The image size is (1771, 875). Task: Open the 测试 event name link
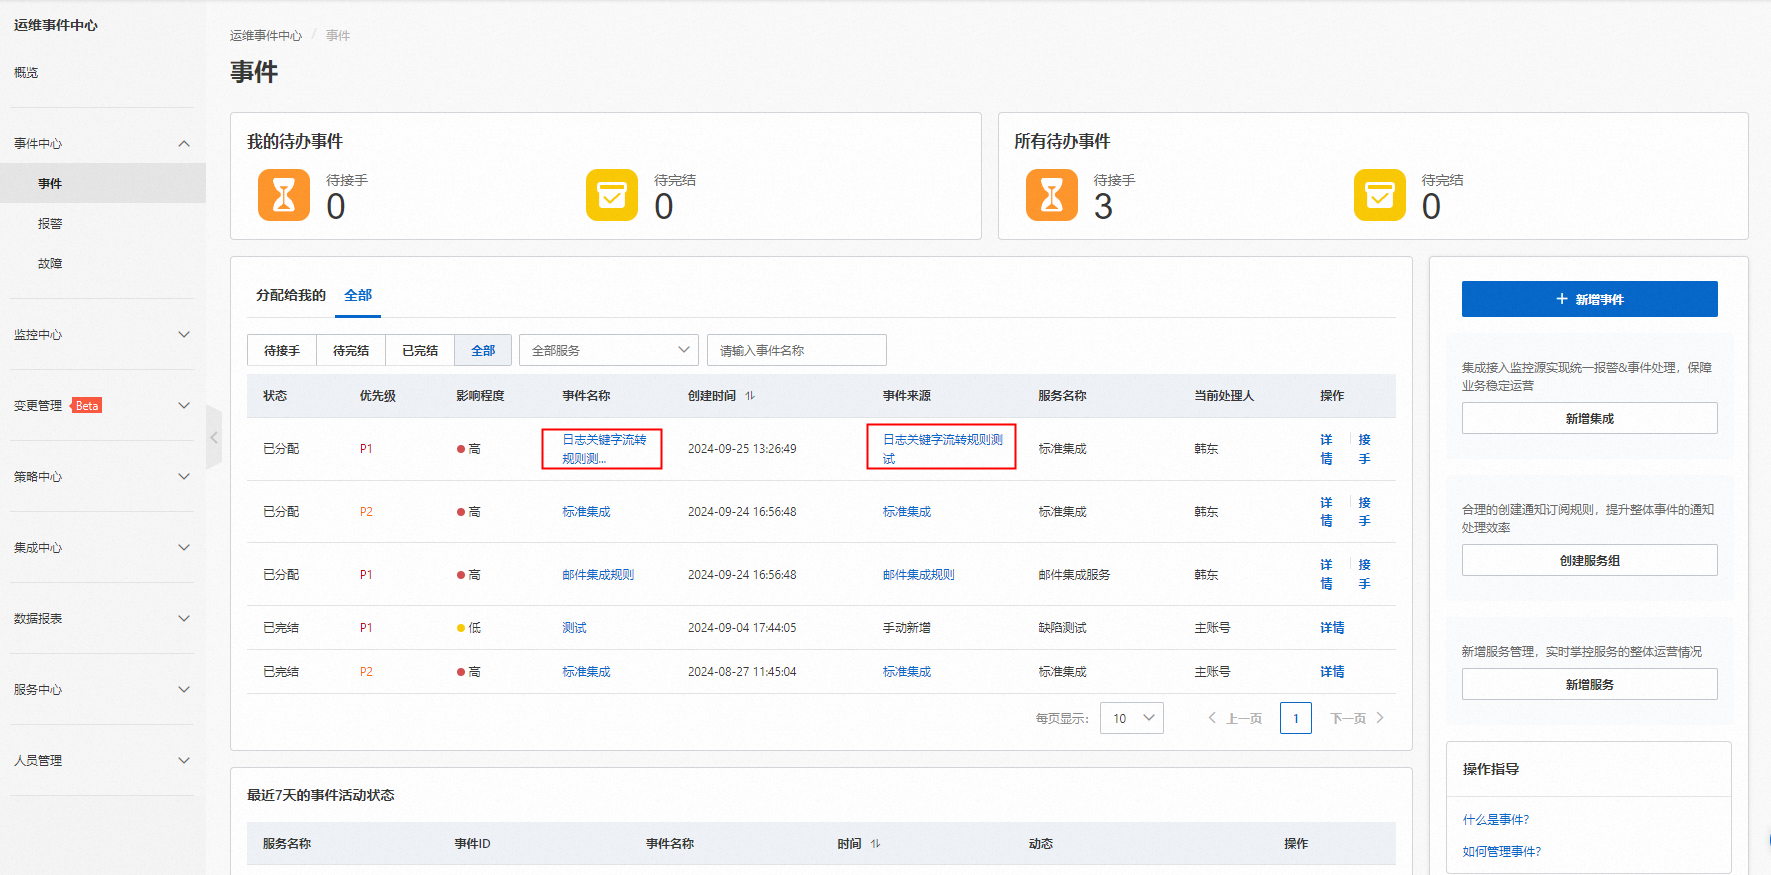(x=574, y=628)
